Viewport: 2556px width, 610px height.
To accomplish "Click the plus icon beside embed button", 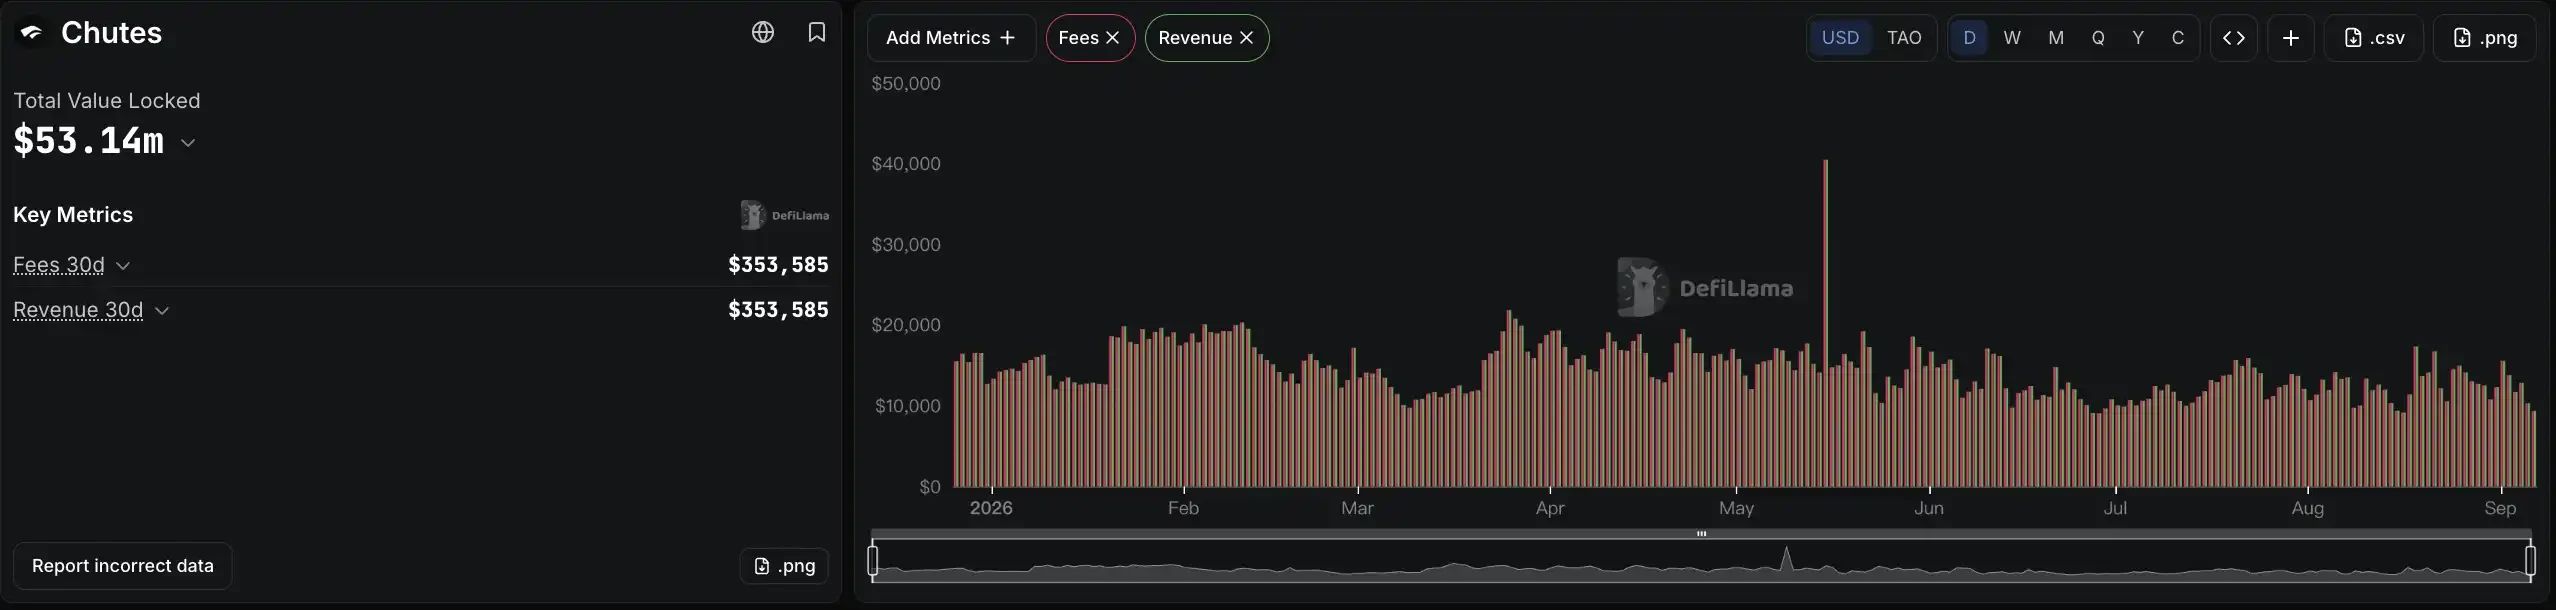I will click(x=2291, y=38).
